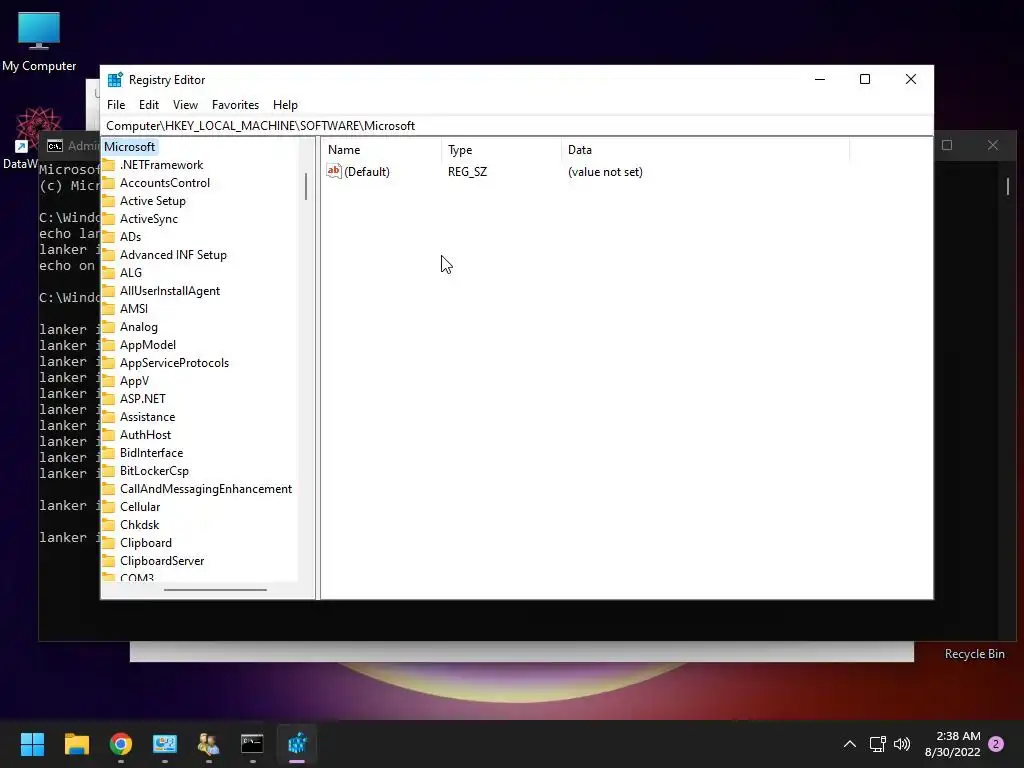Click the tree pane horizontal scrollbar thumb
Image resolution: width=1024 pixels, height=768 pixels.
(215, 590)
